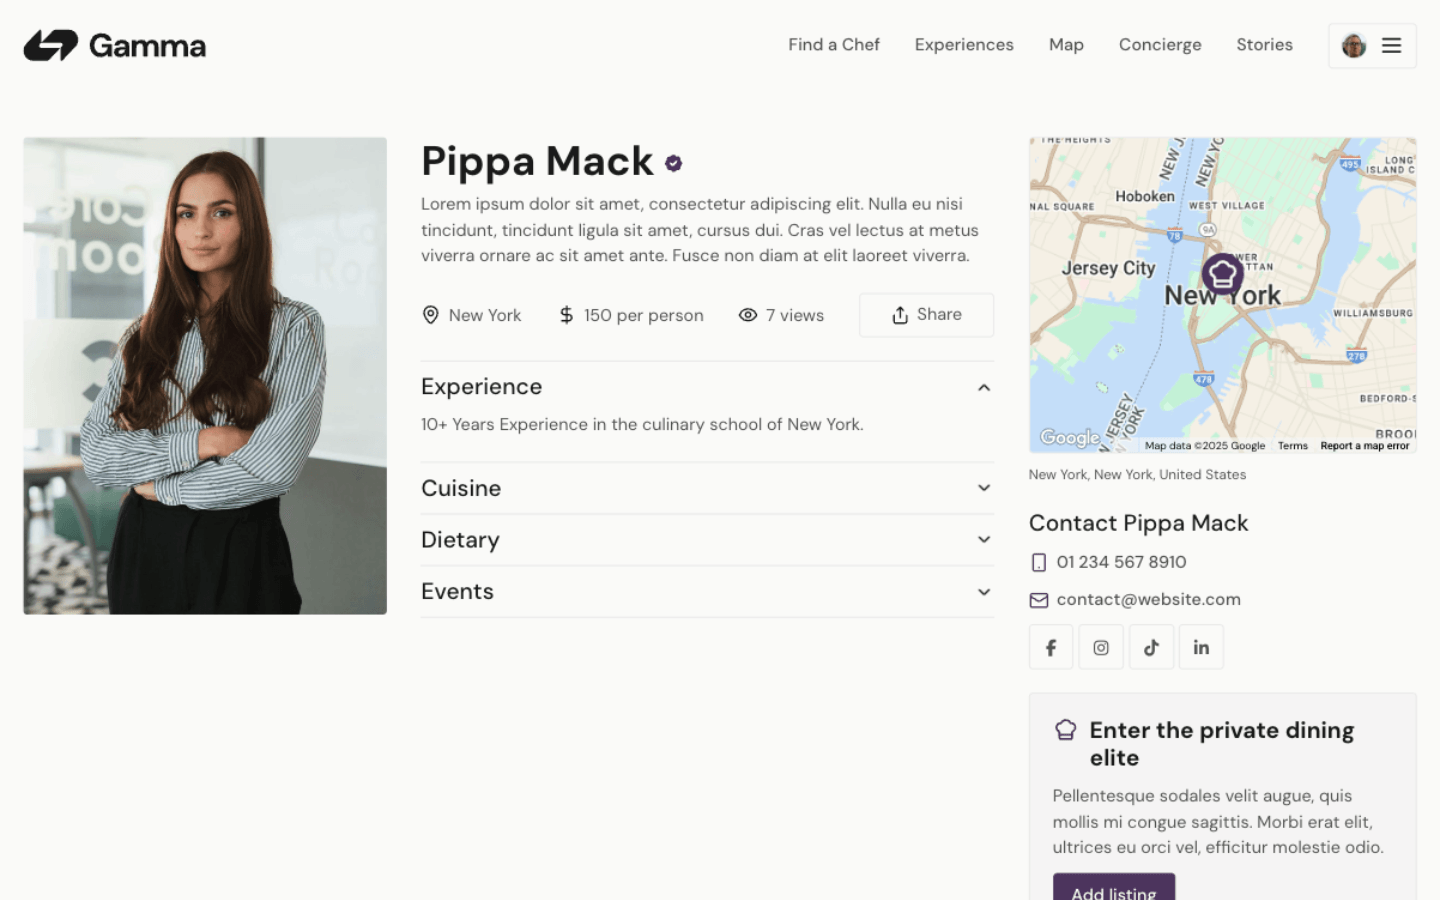
Task: Open the Find a Chef menu item
Action: point(833,45)
